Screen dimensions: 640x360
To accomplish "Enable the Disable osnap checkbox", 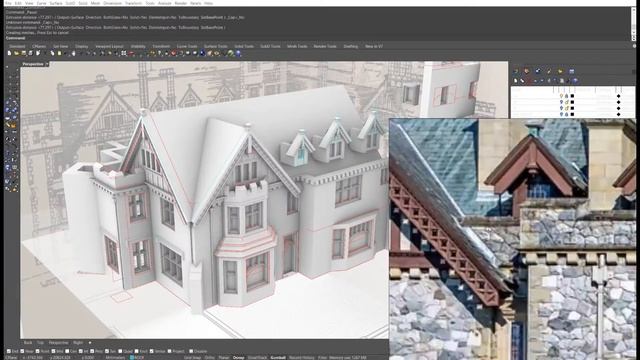I will (191, 351).
